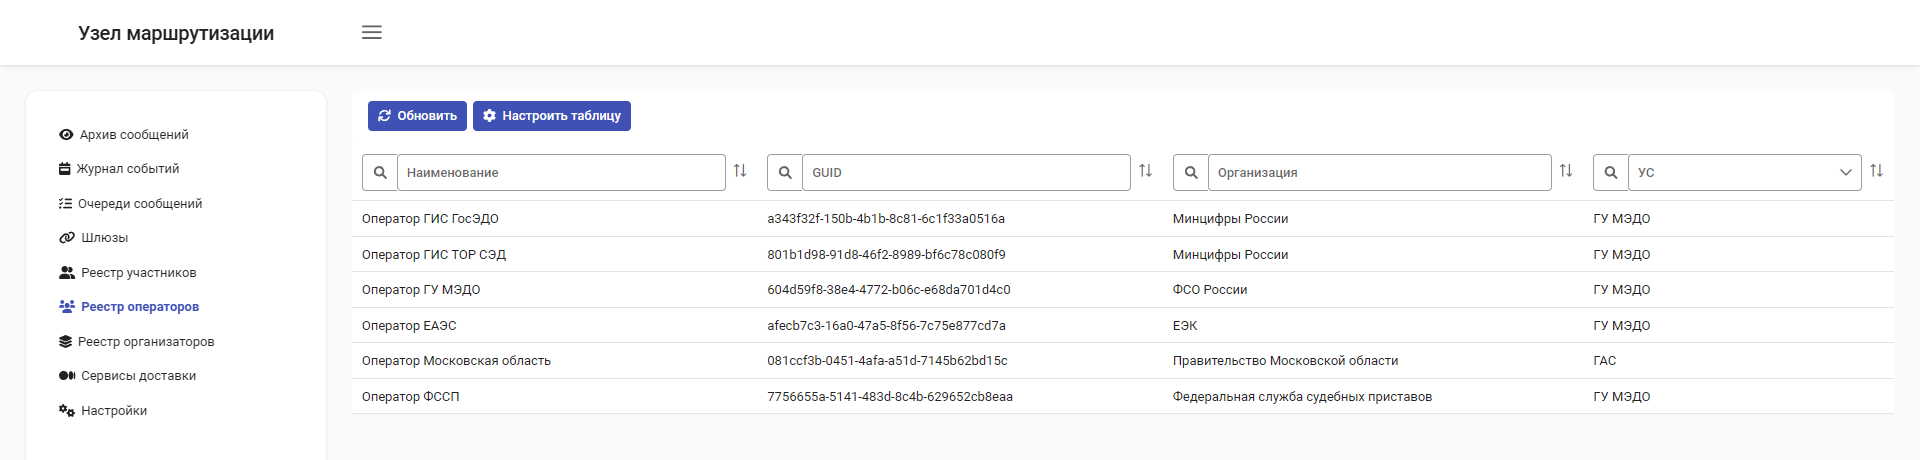Click the link icon beside Шлюзы
This screenshot has height=460, width=1920.
coord(67,238)
